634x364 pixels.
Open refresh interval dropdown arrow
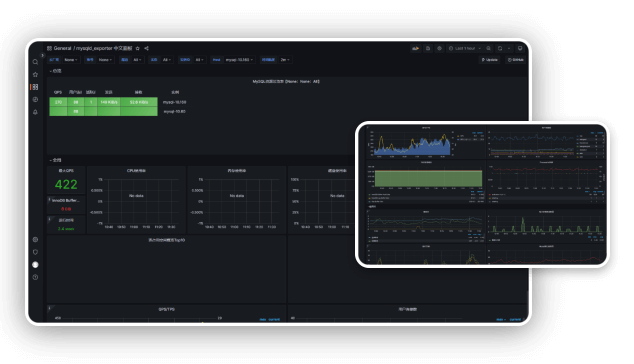click(x=509, y=48)
